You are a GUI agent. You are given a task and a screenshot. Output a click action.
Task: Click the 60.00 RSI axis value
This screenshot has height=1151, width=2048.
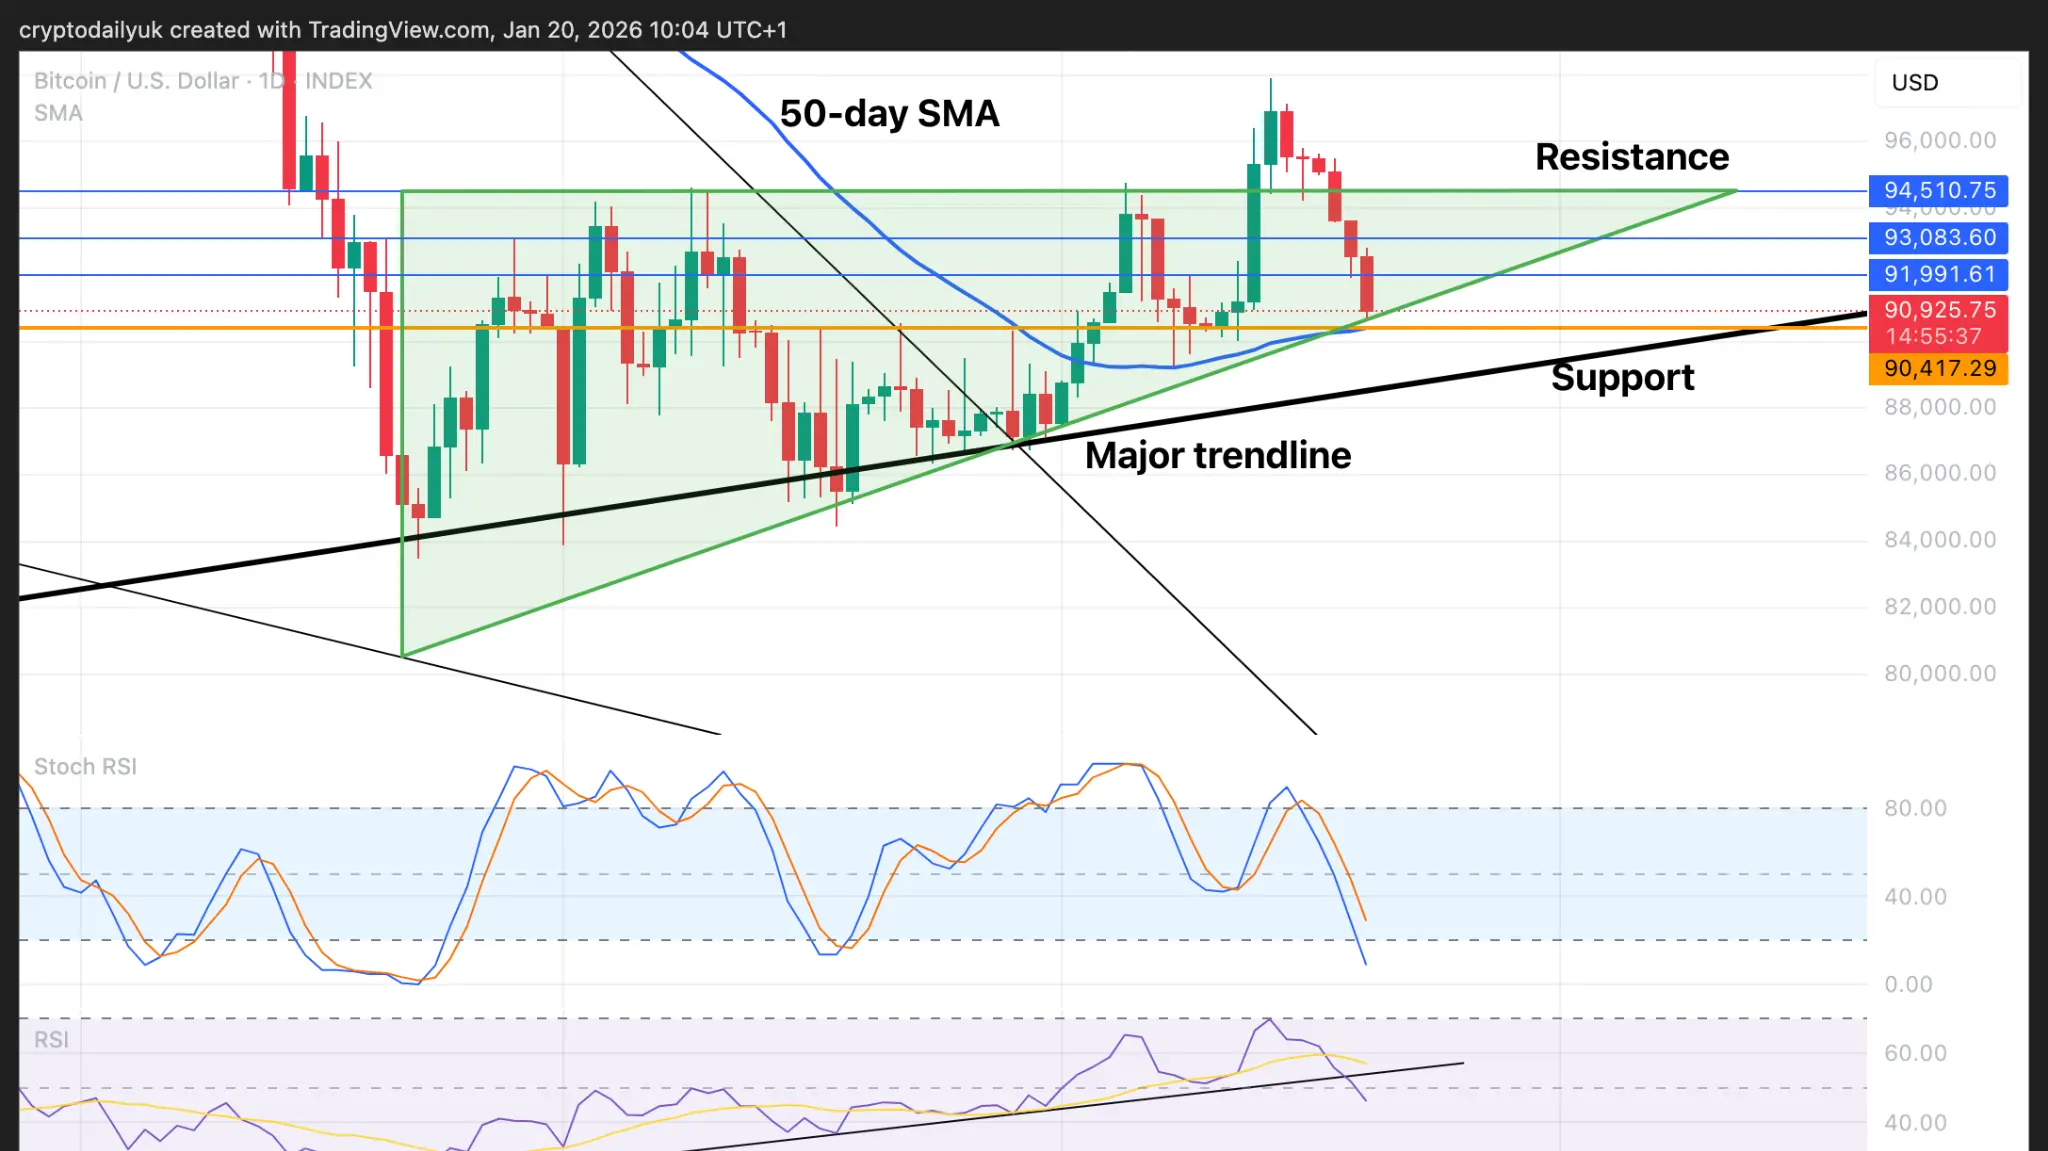pos(1915,1053)
